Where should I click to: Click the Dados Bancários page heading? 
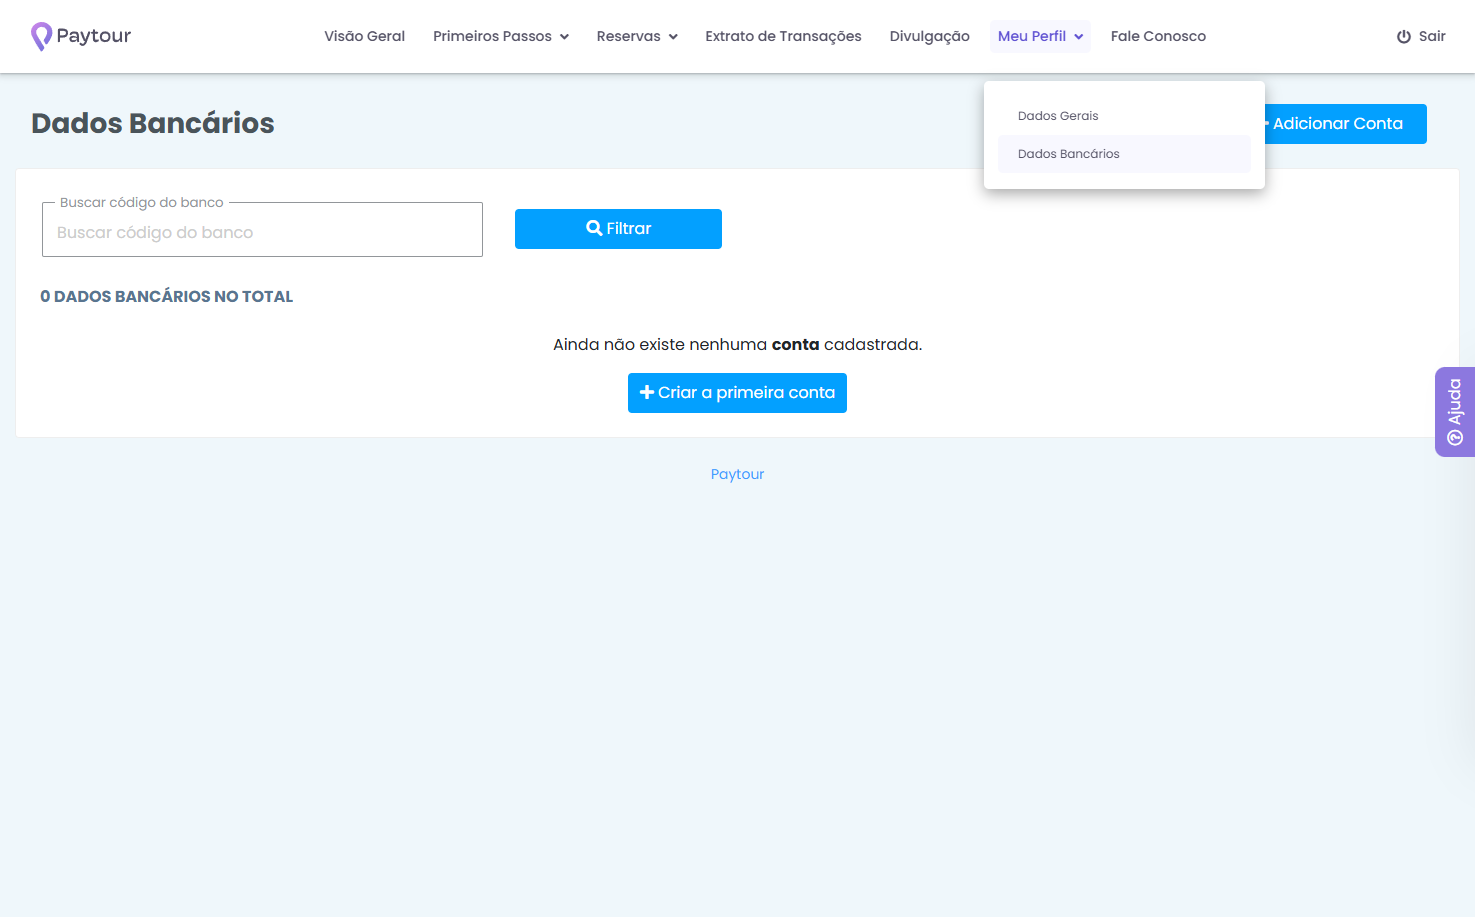(x=153, y=123)
